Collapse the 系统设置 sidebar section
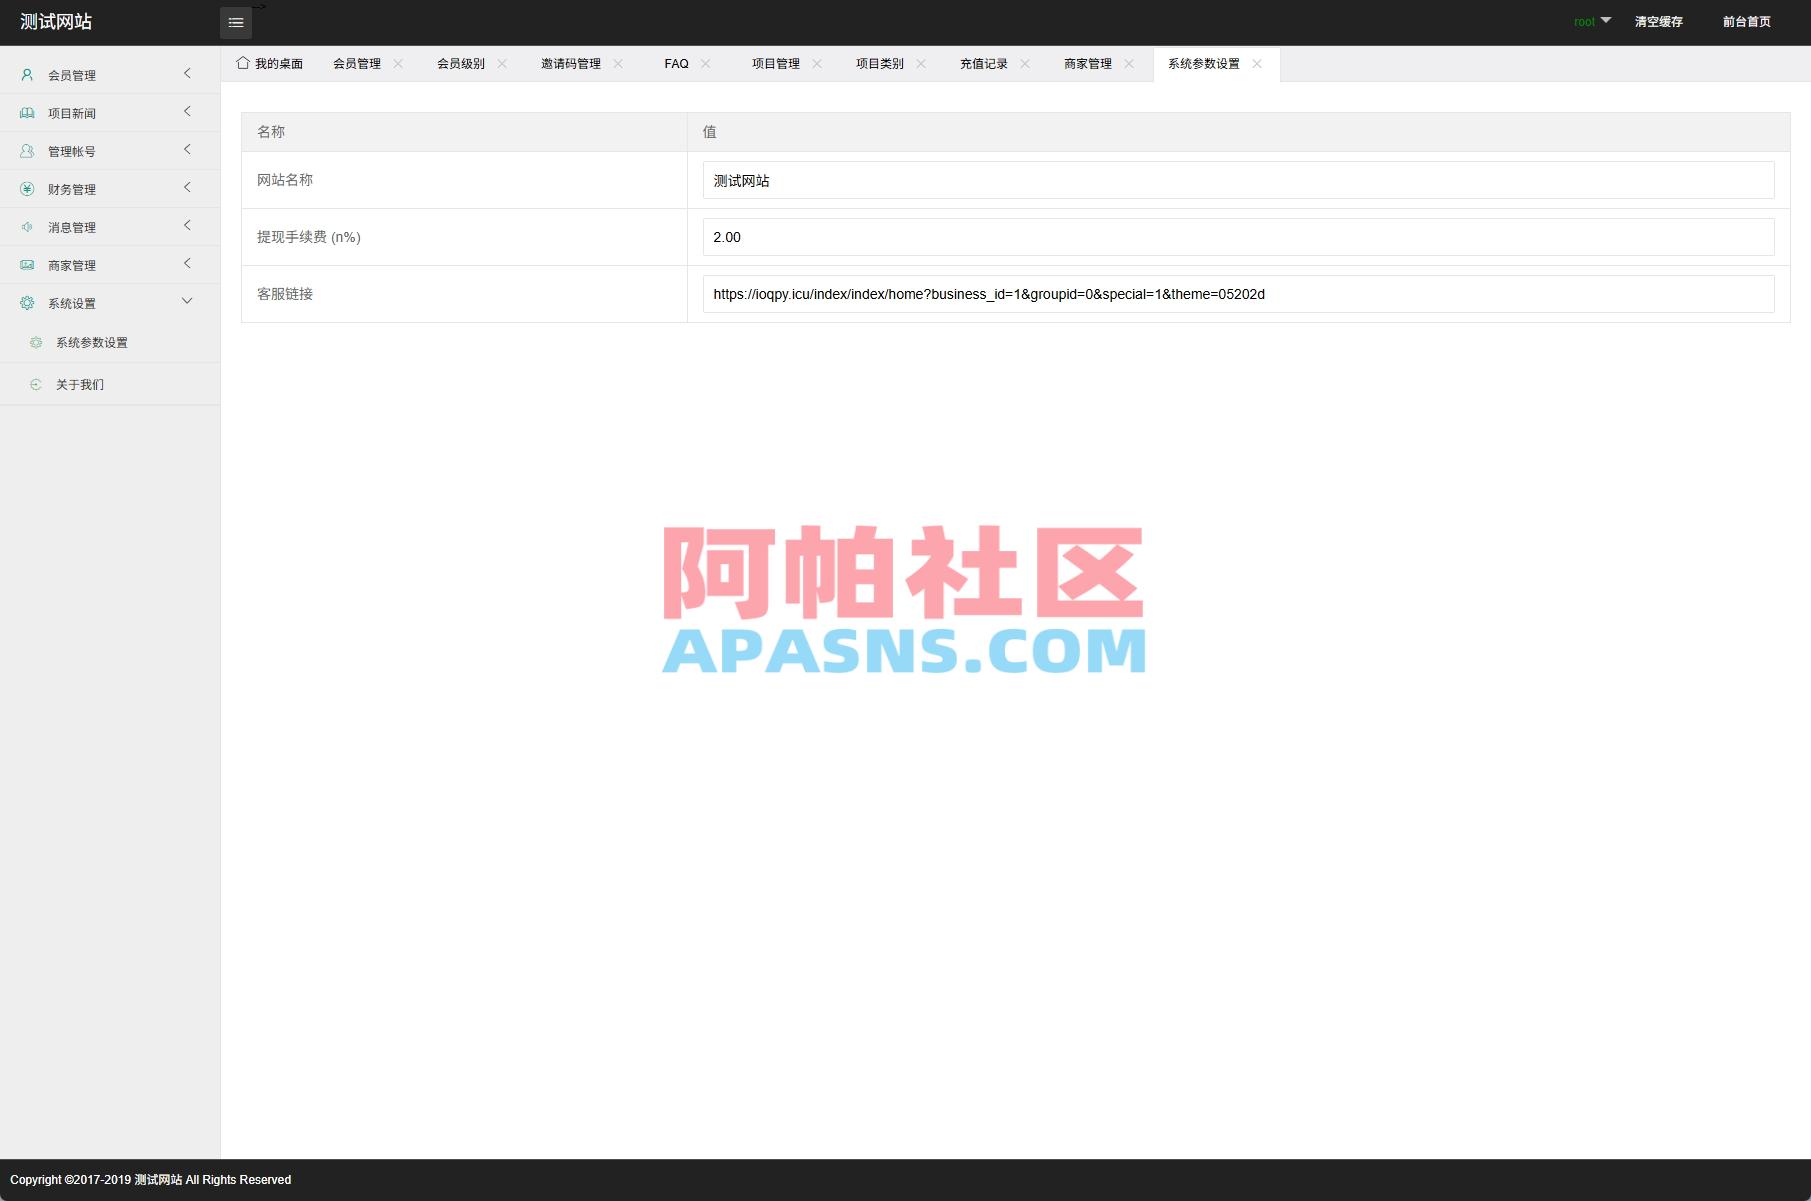The image size is (1811, 1201). (x=186, y=301)
